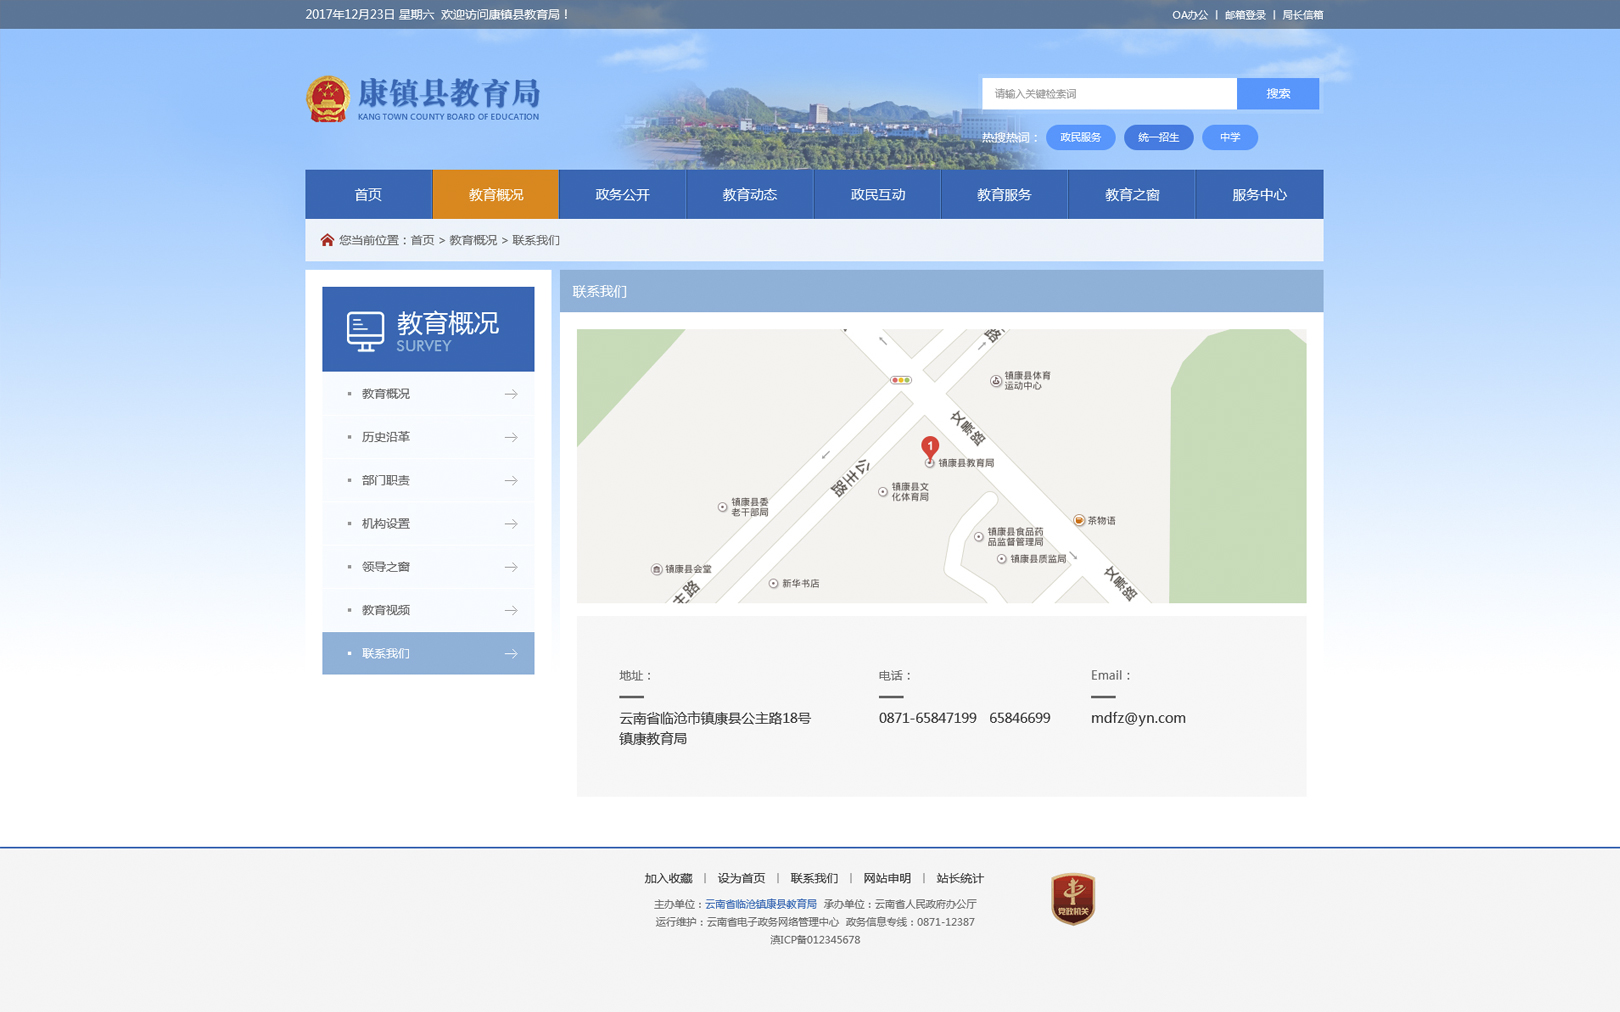Open 领导之窗 in the sidebar
1620x1012 pixels.
pyautogui.click(x=387, y=567)
